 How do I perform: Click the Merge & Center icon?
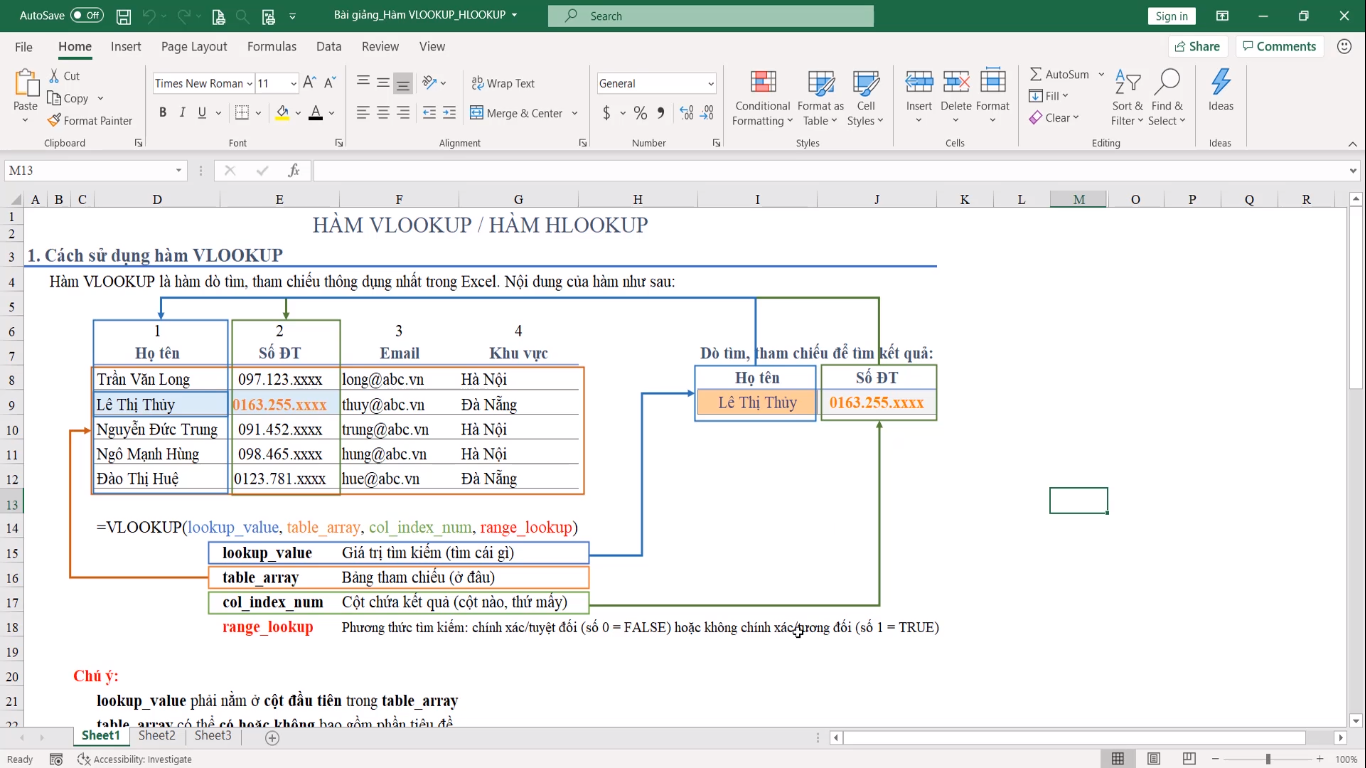[477, 113]
